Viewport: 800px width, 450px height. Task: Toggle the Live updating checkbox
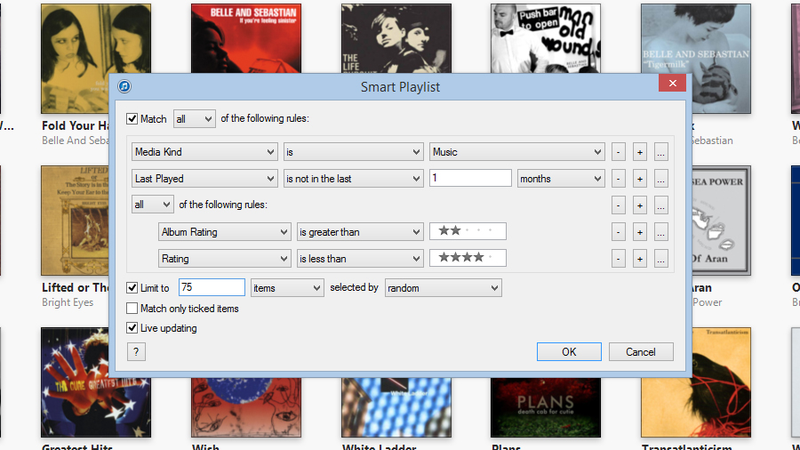point(132,328)
